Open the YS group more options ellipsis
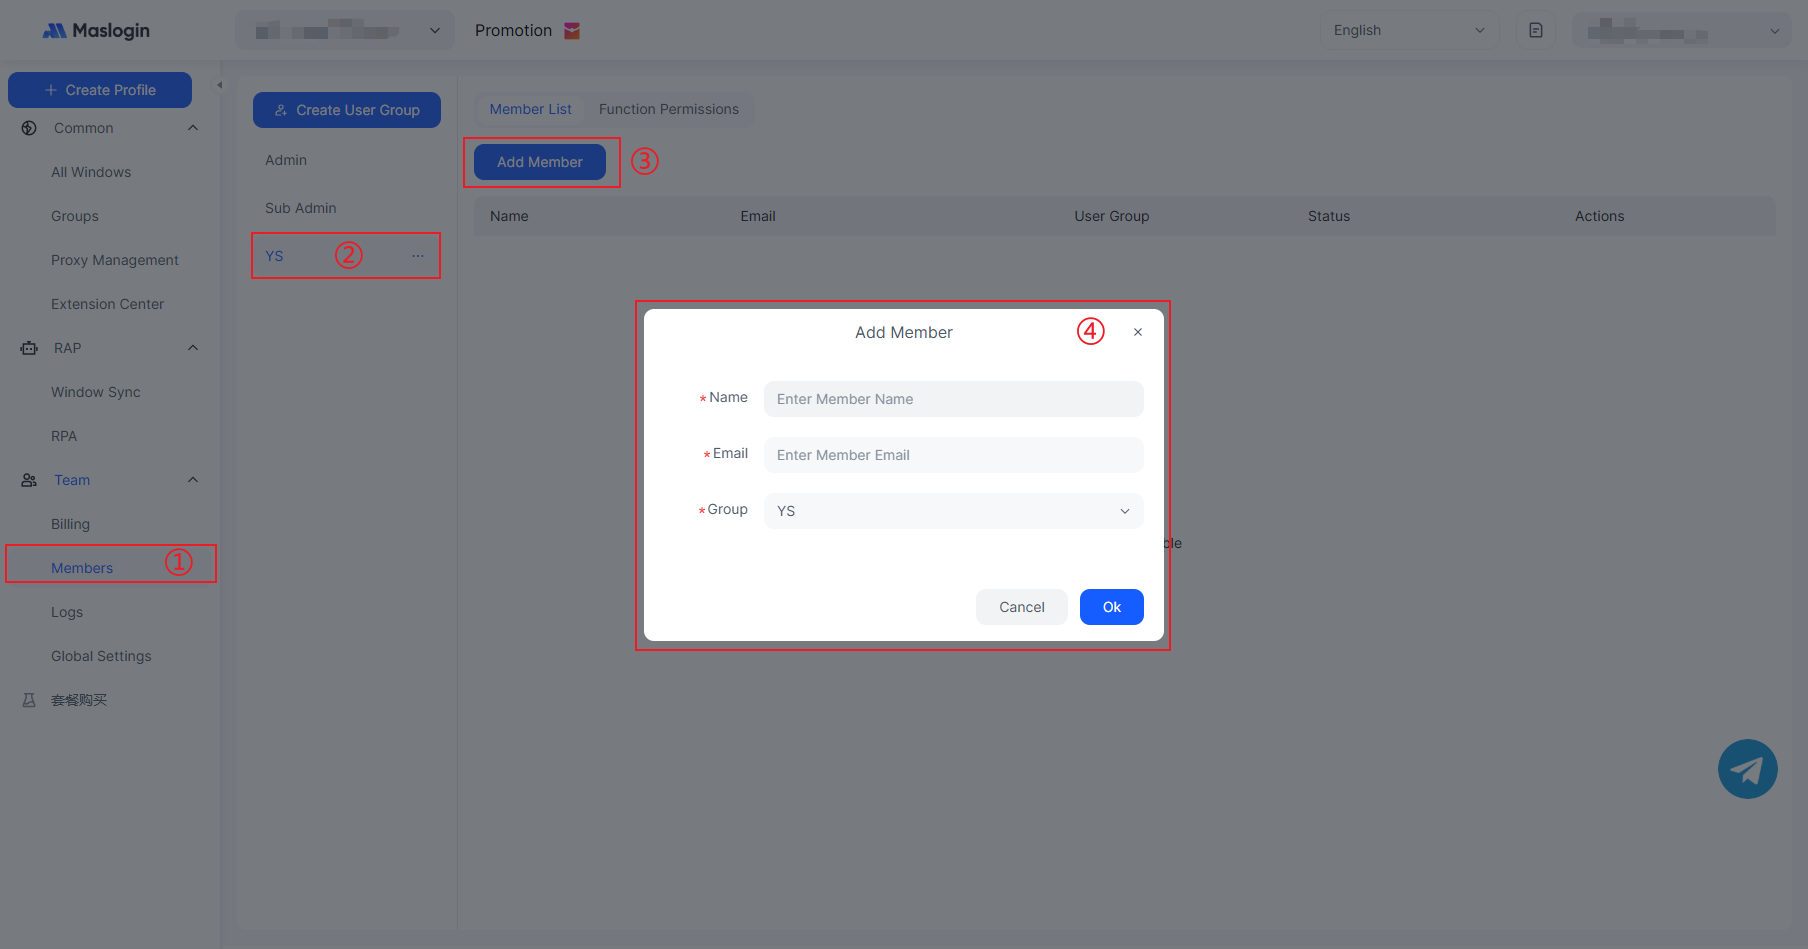The height and width of the screenshot is (949, 1808). click(x=418, y=256)
